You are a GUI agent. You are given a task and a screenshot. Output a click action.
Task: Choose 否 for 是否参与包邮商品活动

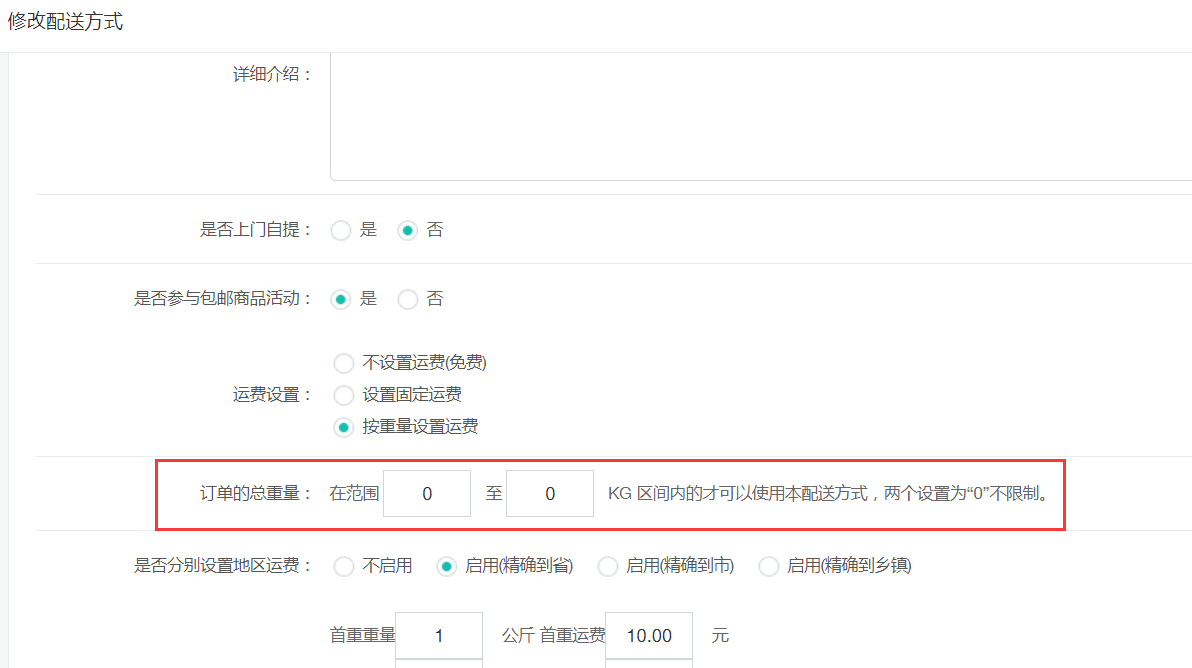point(408,299)
